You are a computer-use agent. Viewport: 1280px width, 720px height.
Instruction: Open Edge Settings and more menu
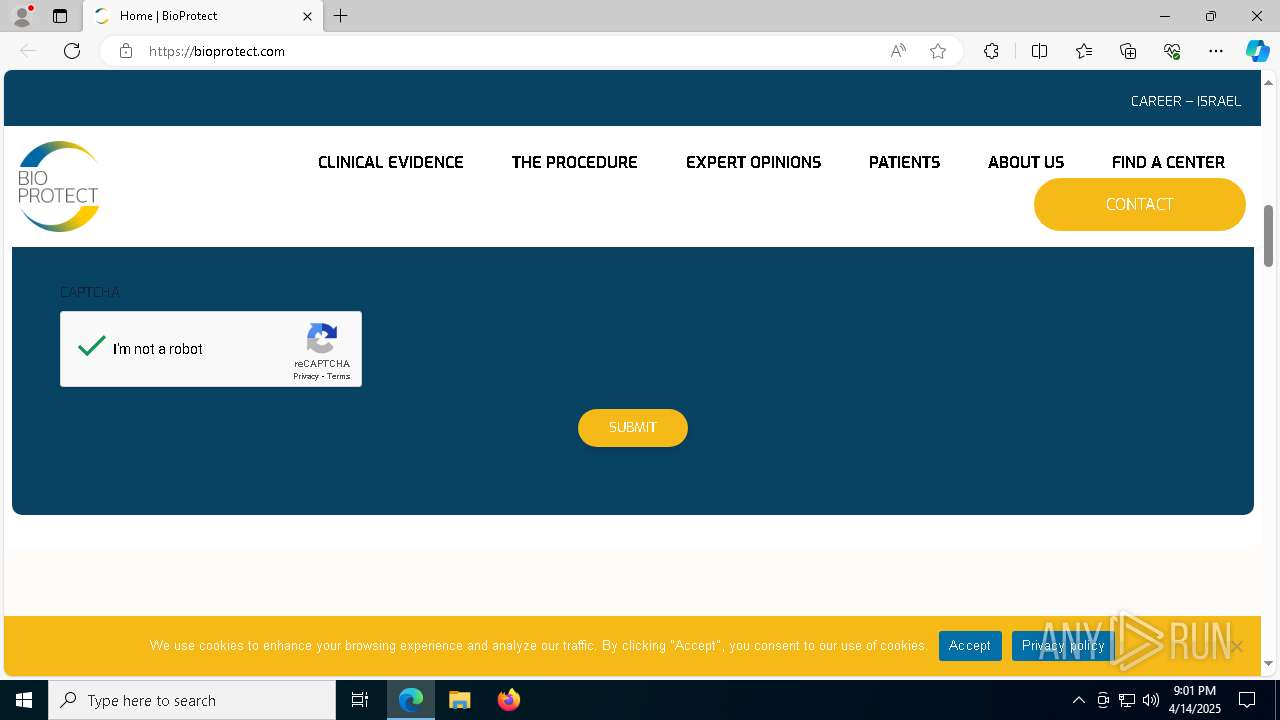pos(1216,51)
